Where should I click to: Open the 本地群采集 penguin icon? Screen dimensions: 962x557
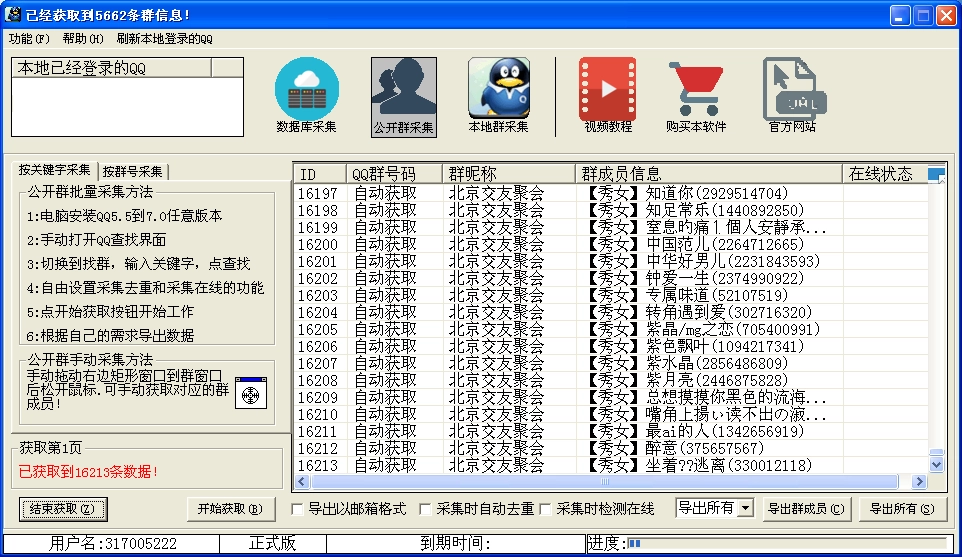coord(498,96)
